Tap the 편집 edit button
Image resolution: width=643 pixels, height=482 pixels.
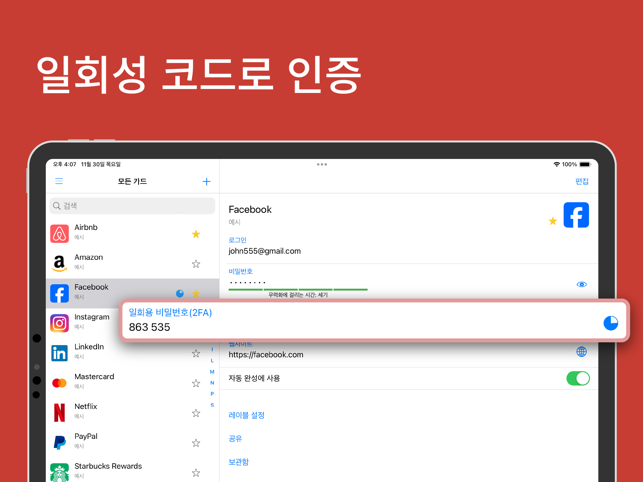pyautogui.click(x=581, y=182)
